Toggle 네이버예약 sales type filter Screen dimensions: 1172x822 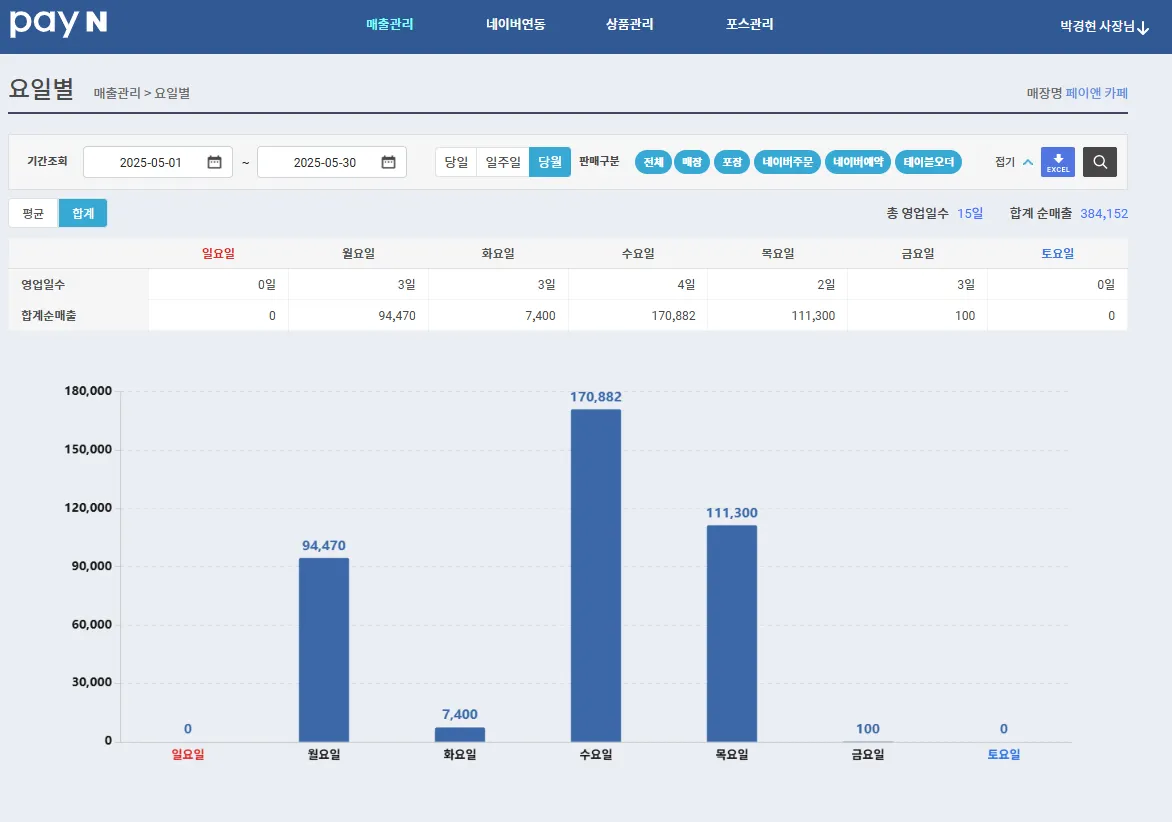click(x=858, y=162)
